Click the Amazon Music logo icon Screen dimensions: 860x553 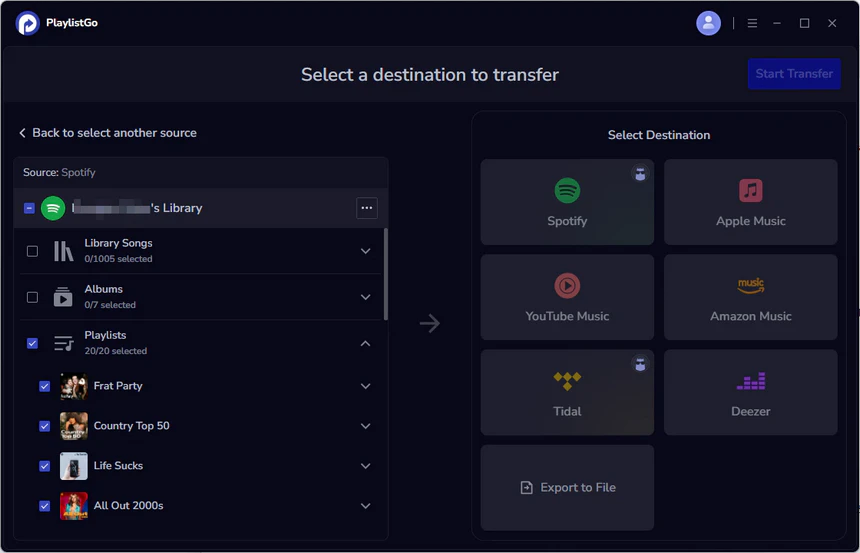tap(750, 286)
